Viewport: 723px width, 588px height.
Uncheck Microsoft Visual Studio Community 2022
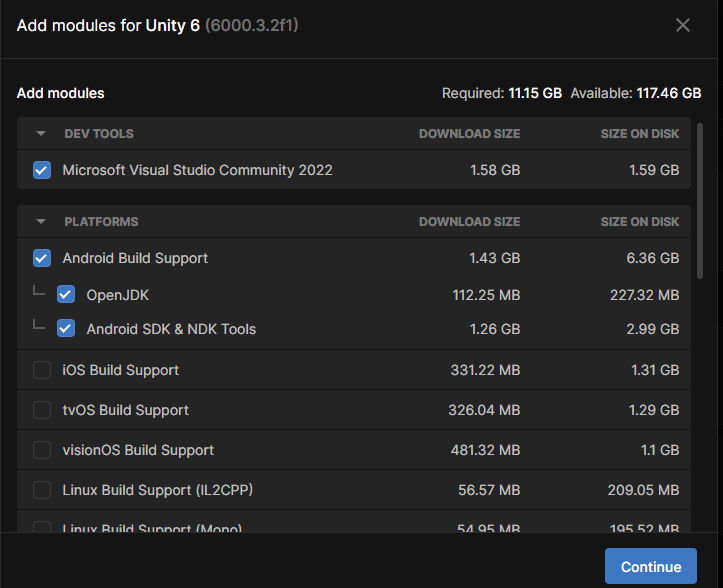point(42,170)
